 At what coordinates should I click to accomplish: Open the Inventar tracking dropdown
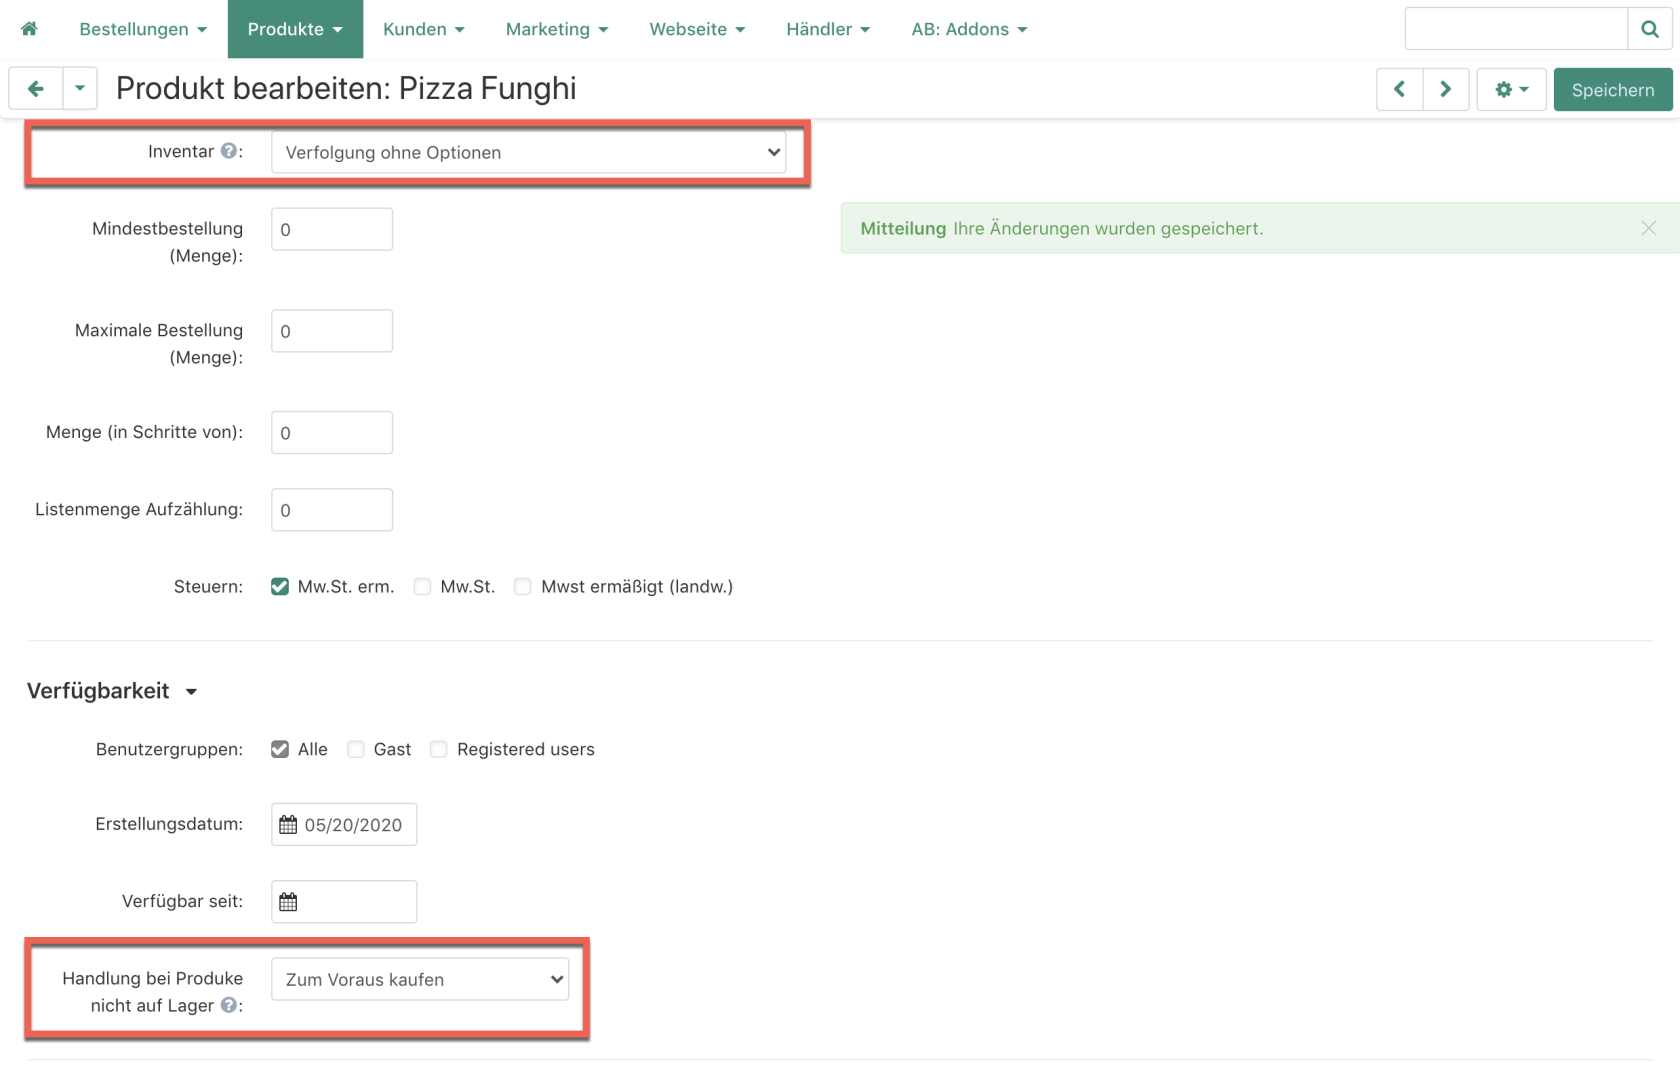[529, 152]
